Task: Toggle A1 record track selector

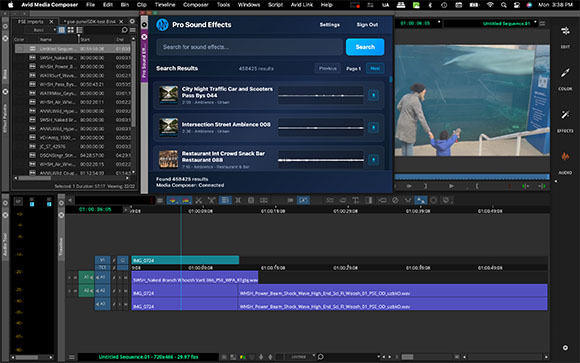Action: pyautogui.click(x=102, y=277)
